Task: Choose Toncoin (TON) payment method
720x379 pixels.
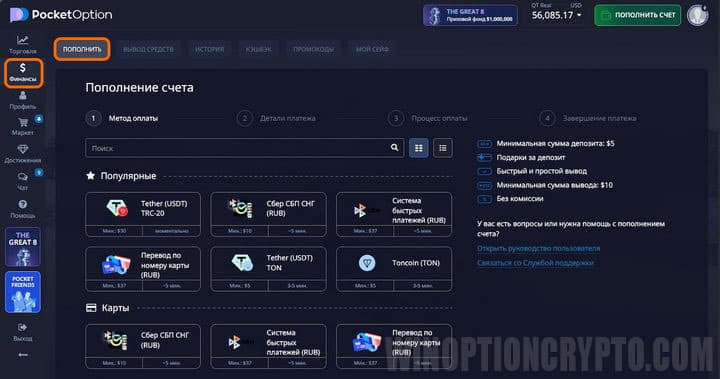Action: click(394, 269)
